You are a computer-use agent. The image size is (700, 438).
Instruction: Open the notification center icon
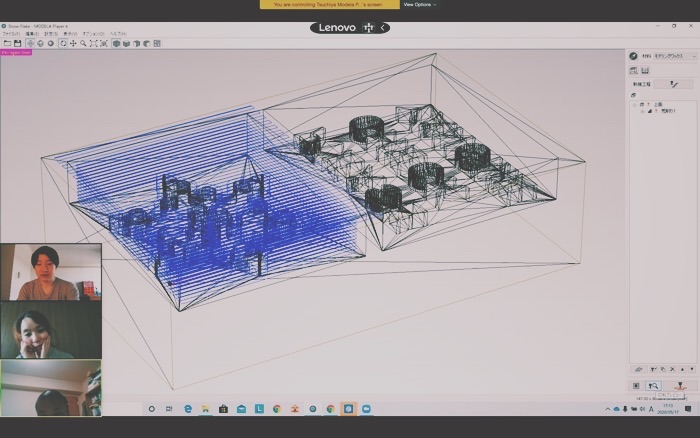click(x=688, y=409)
